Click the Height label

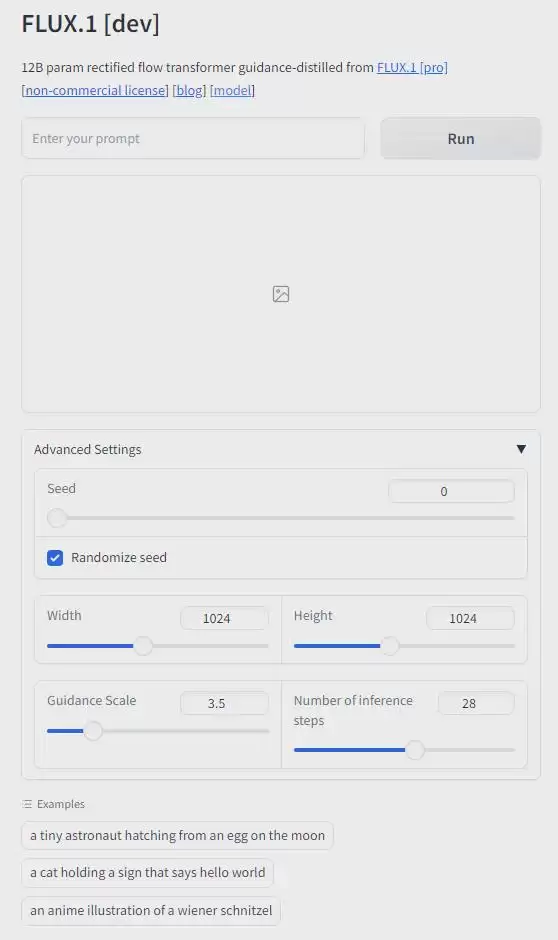coord(313,616)
